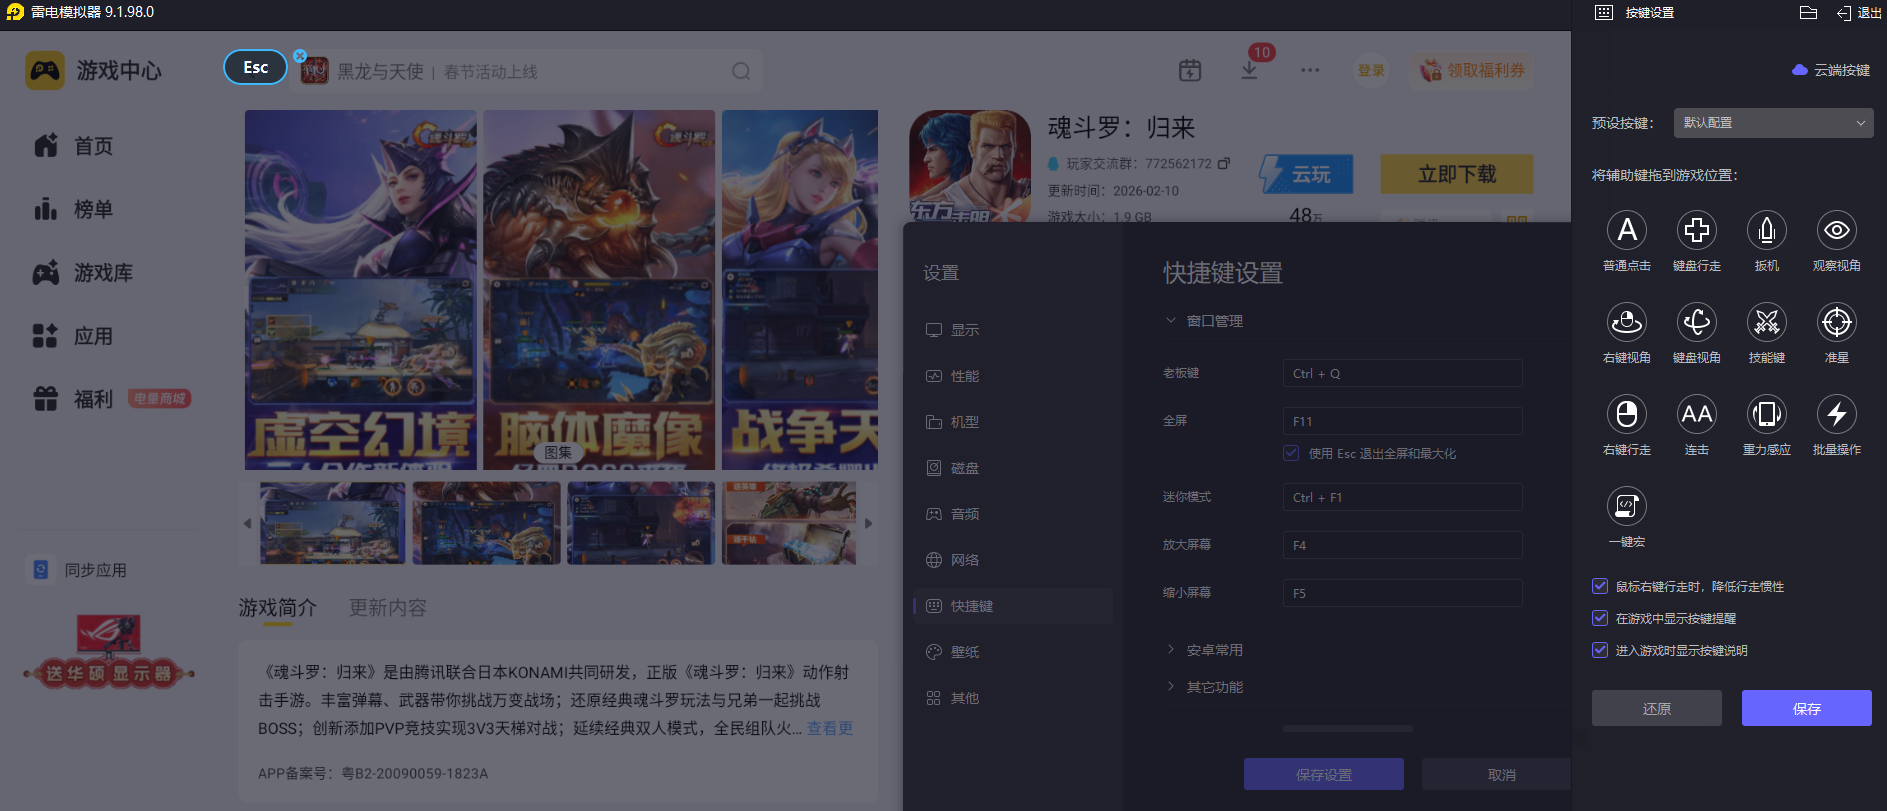
Task: Select the 重力感应 gravity sensor tool
Action: point(1767,415)
